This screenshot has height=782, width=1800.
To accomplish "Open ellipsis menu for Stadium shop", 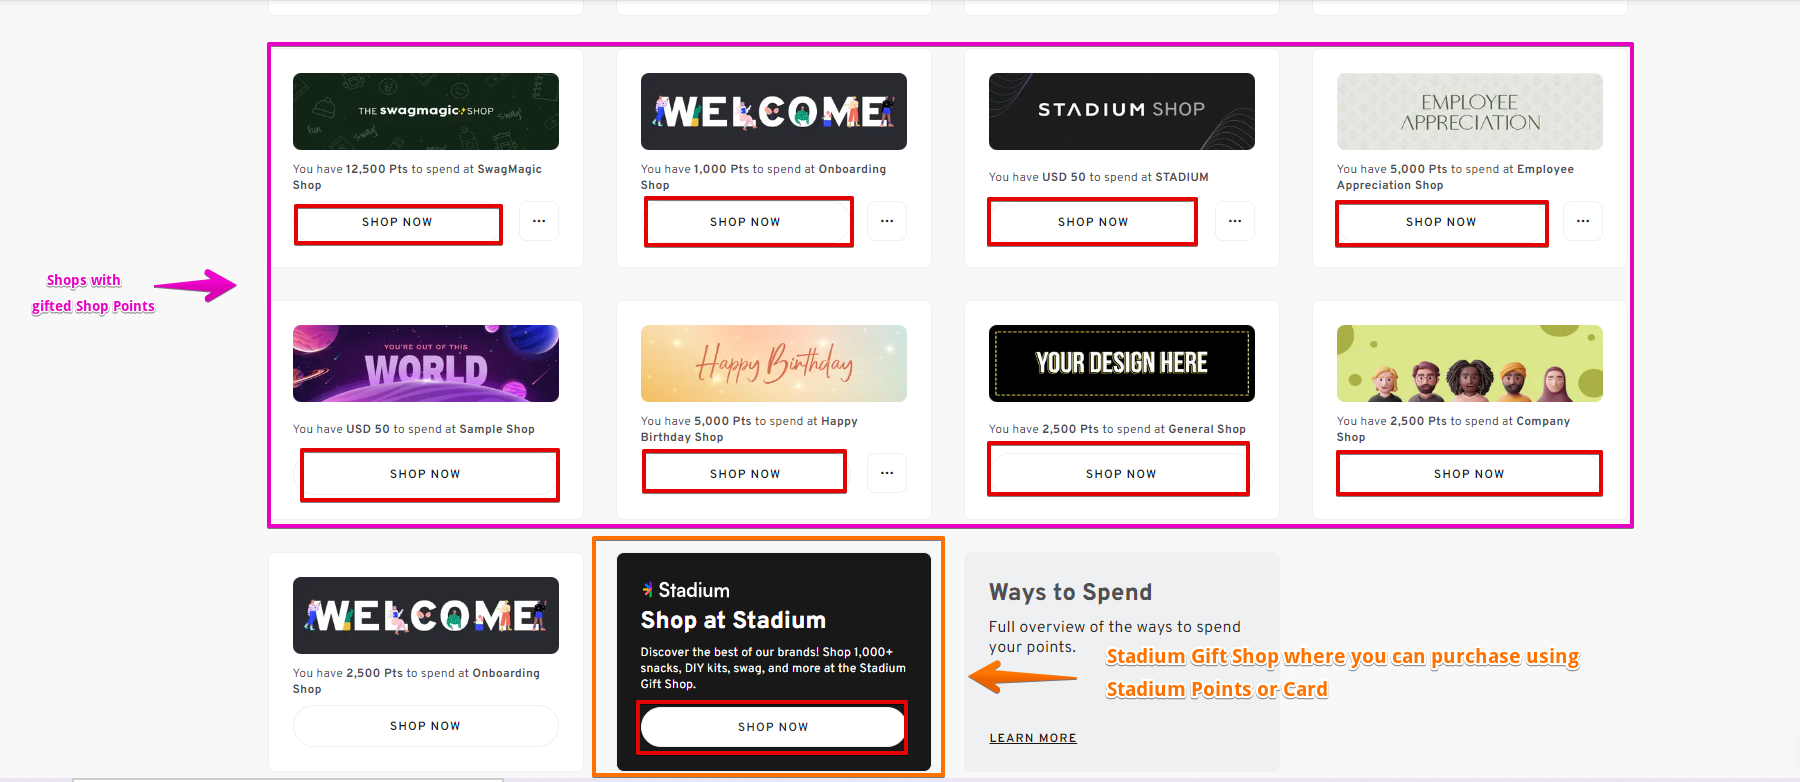I will coord(1235,221).
